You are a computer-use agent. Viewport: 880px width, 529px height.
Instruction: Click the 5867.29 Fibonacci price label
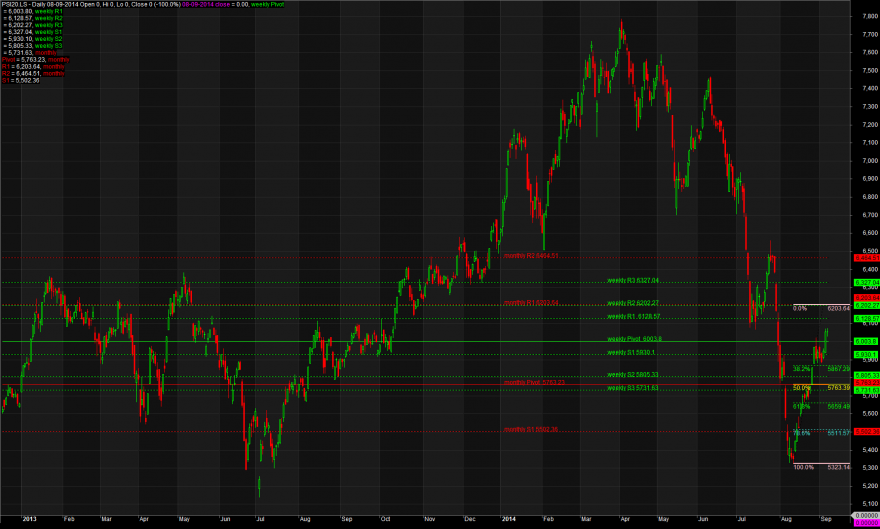838,369
